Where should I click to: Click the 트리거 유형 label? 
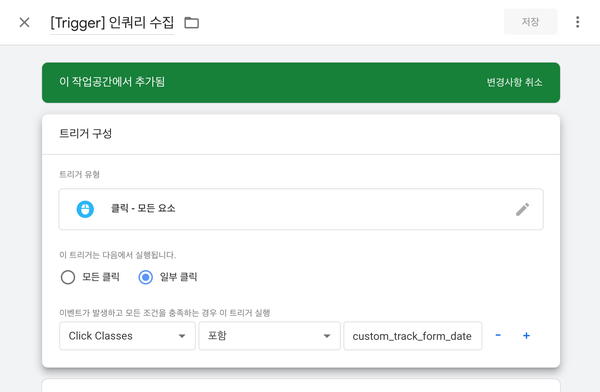click(x=79, y=175)
